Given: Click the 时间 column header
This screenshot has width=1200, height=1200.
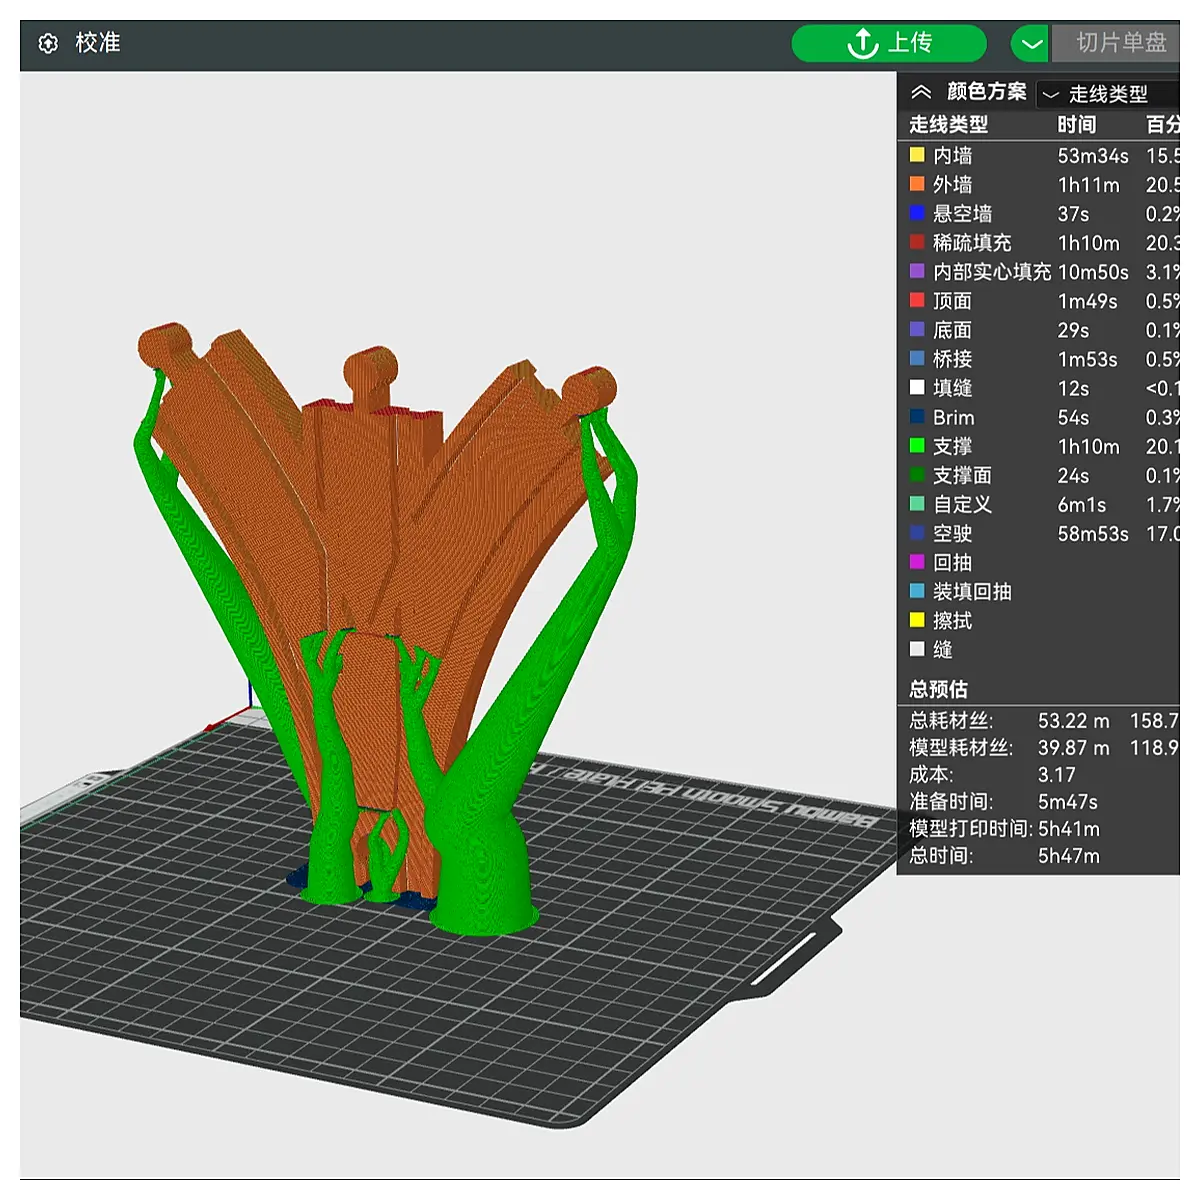Looking at the screenshot, I should coord(1077,125).
